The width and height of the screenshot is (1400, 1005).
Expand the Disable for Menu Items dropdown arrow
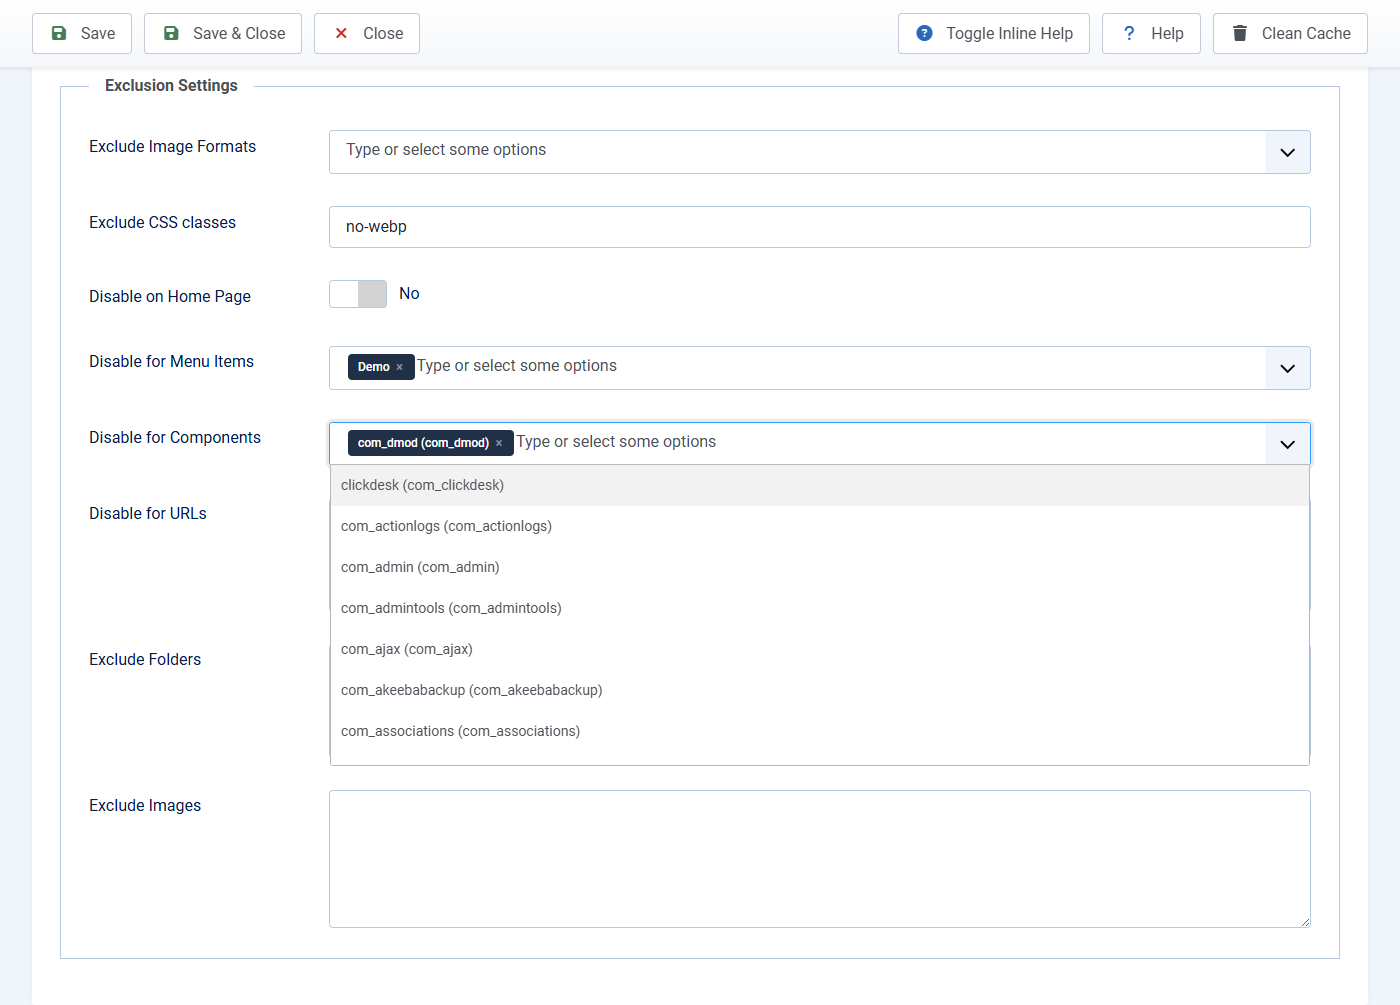pos(1287,368)
